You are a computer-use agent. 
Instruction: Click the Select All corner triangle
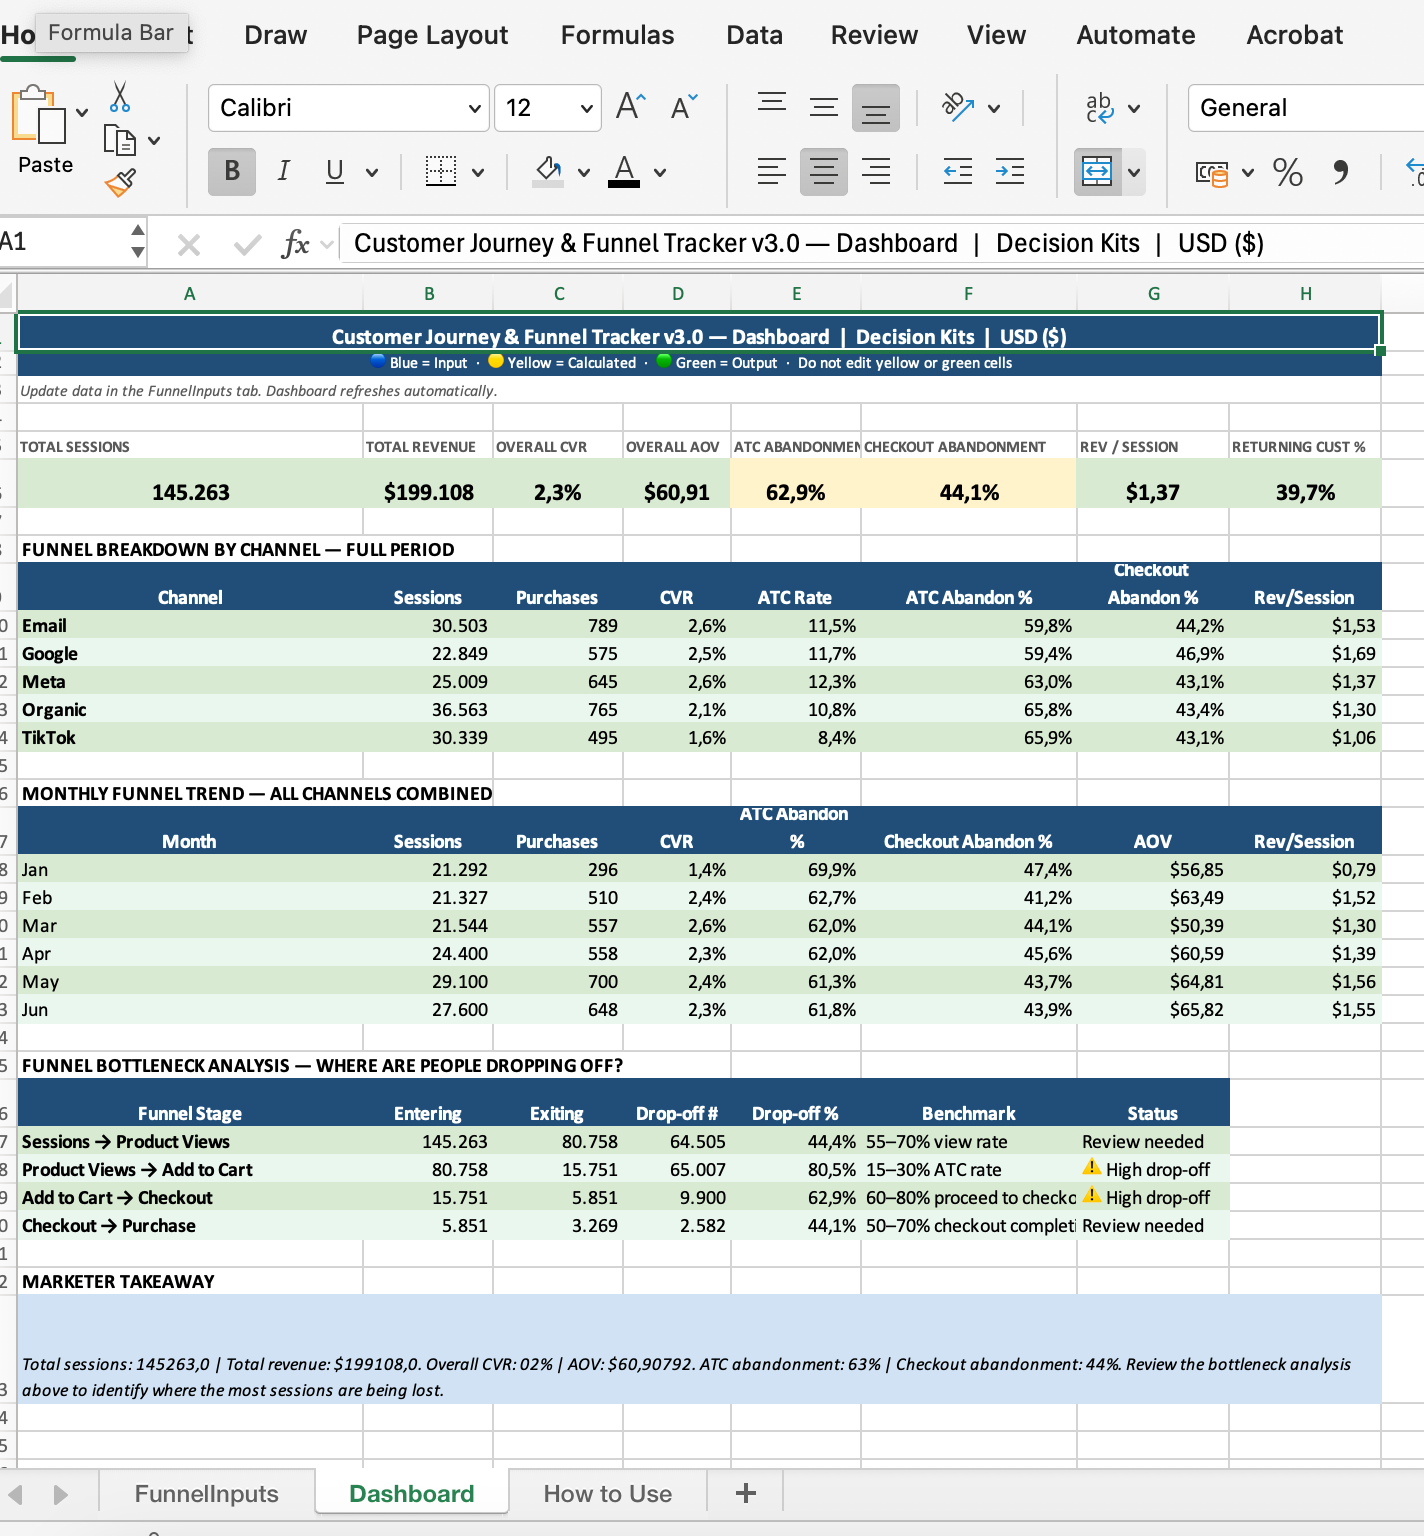(x=7, y=295)
